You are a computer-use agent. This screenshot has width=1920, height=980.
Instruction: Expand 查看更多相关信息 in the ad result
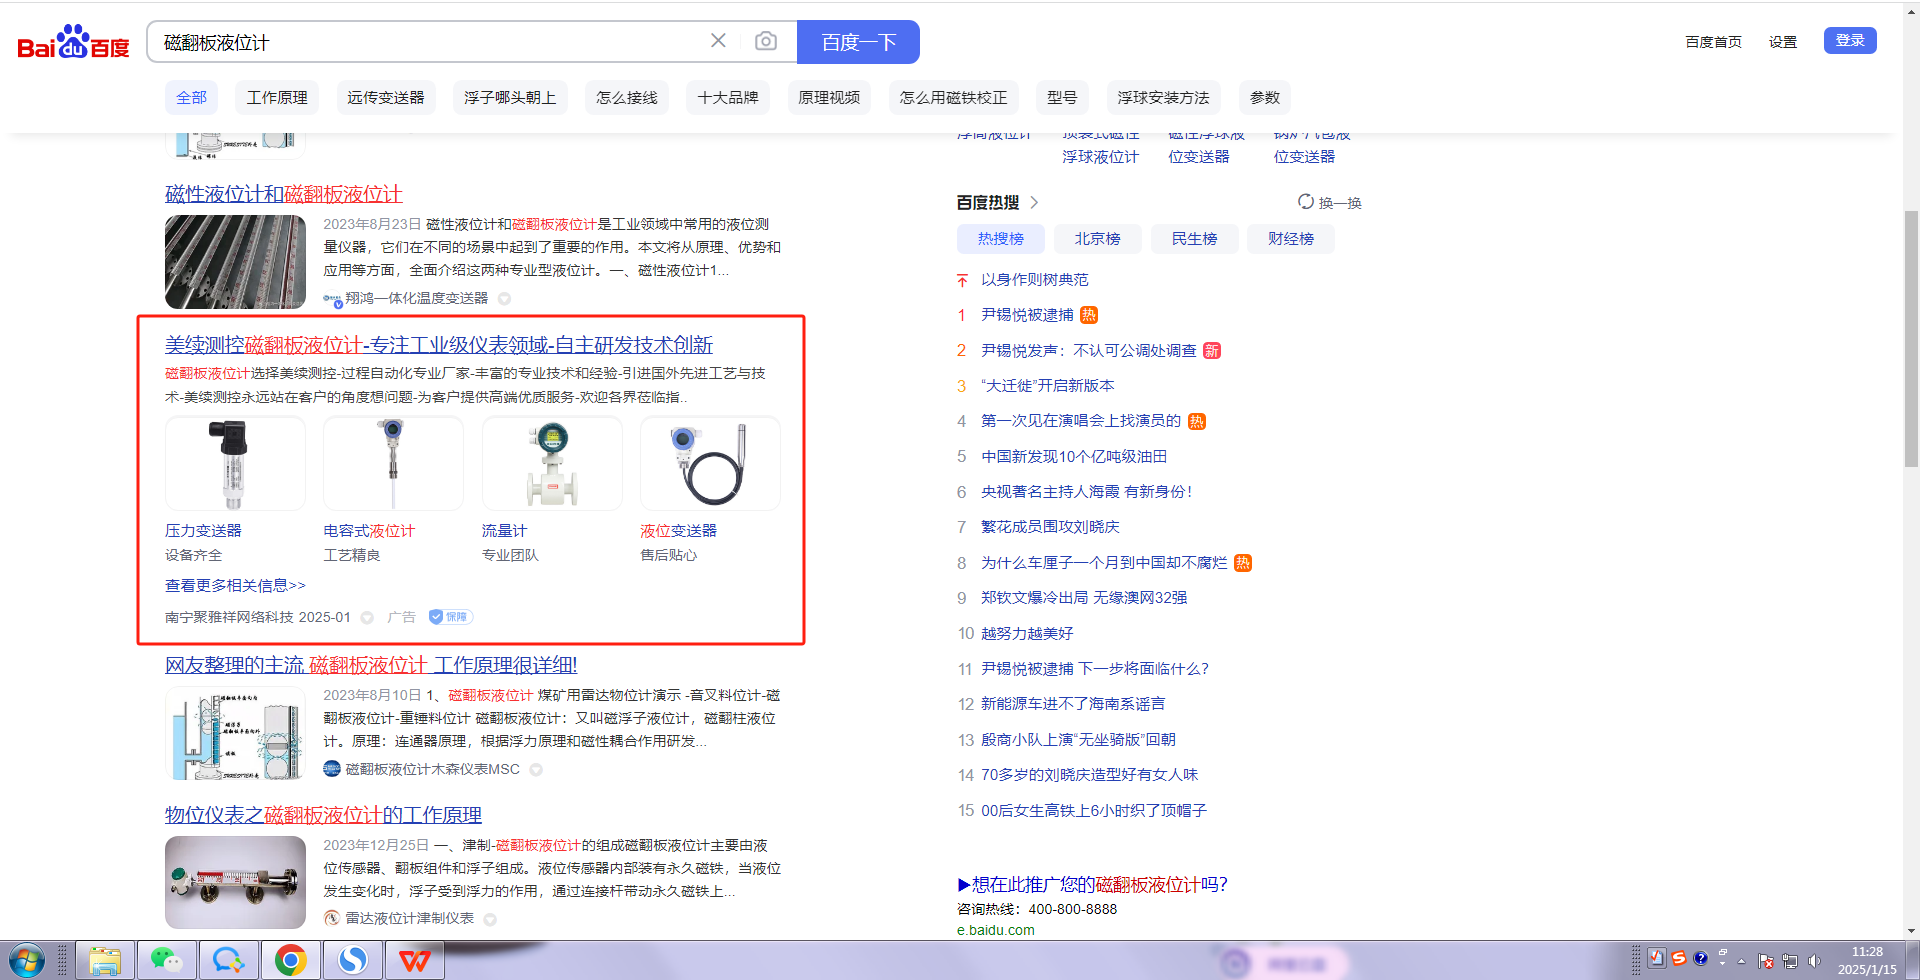click(x=235, y=585)
